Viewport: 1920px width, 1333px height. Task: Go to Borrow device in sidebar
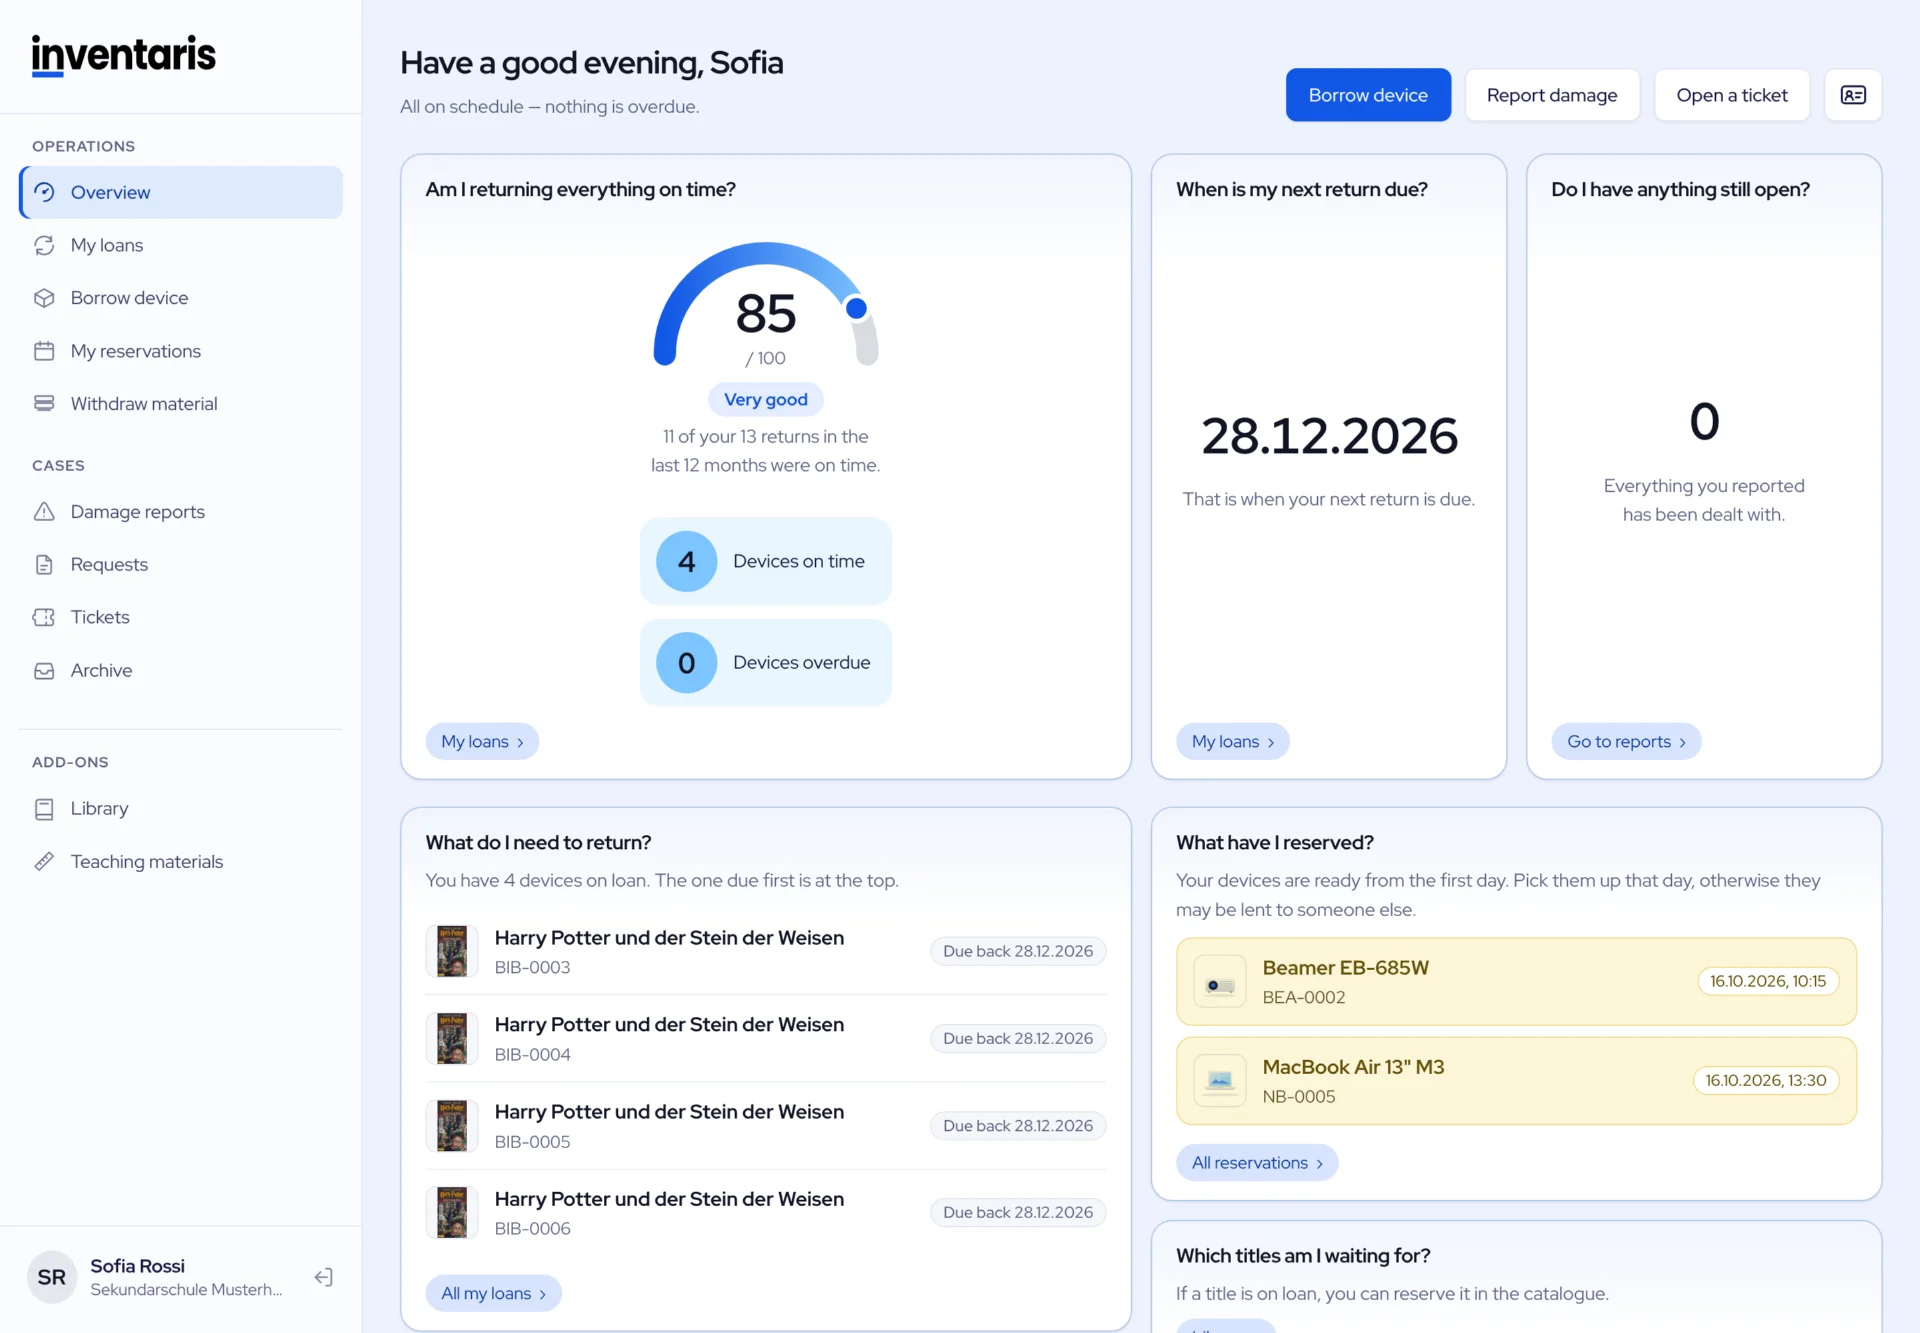click(x=181, y=298)
